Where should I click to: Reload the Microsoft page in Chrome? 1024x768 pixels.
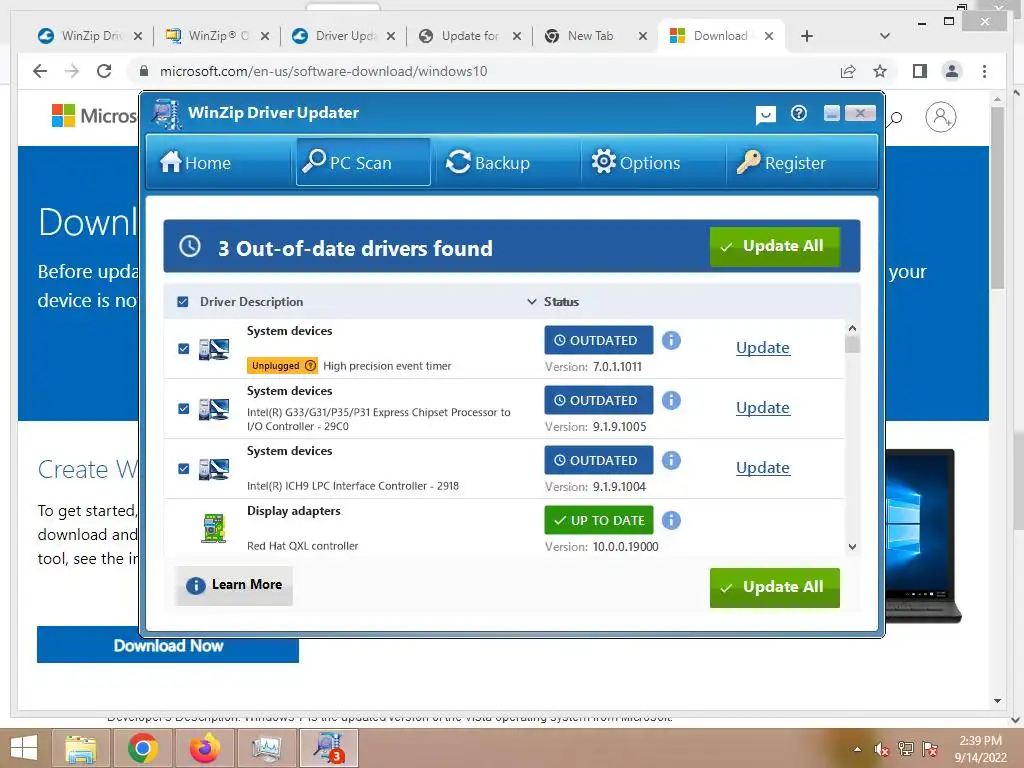click(104, 71)
